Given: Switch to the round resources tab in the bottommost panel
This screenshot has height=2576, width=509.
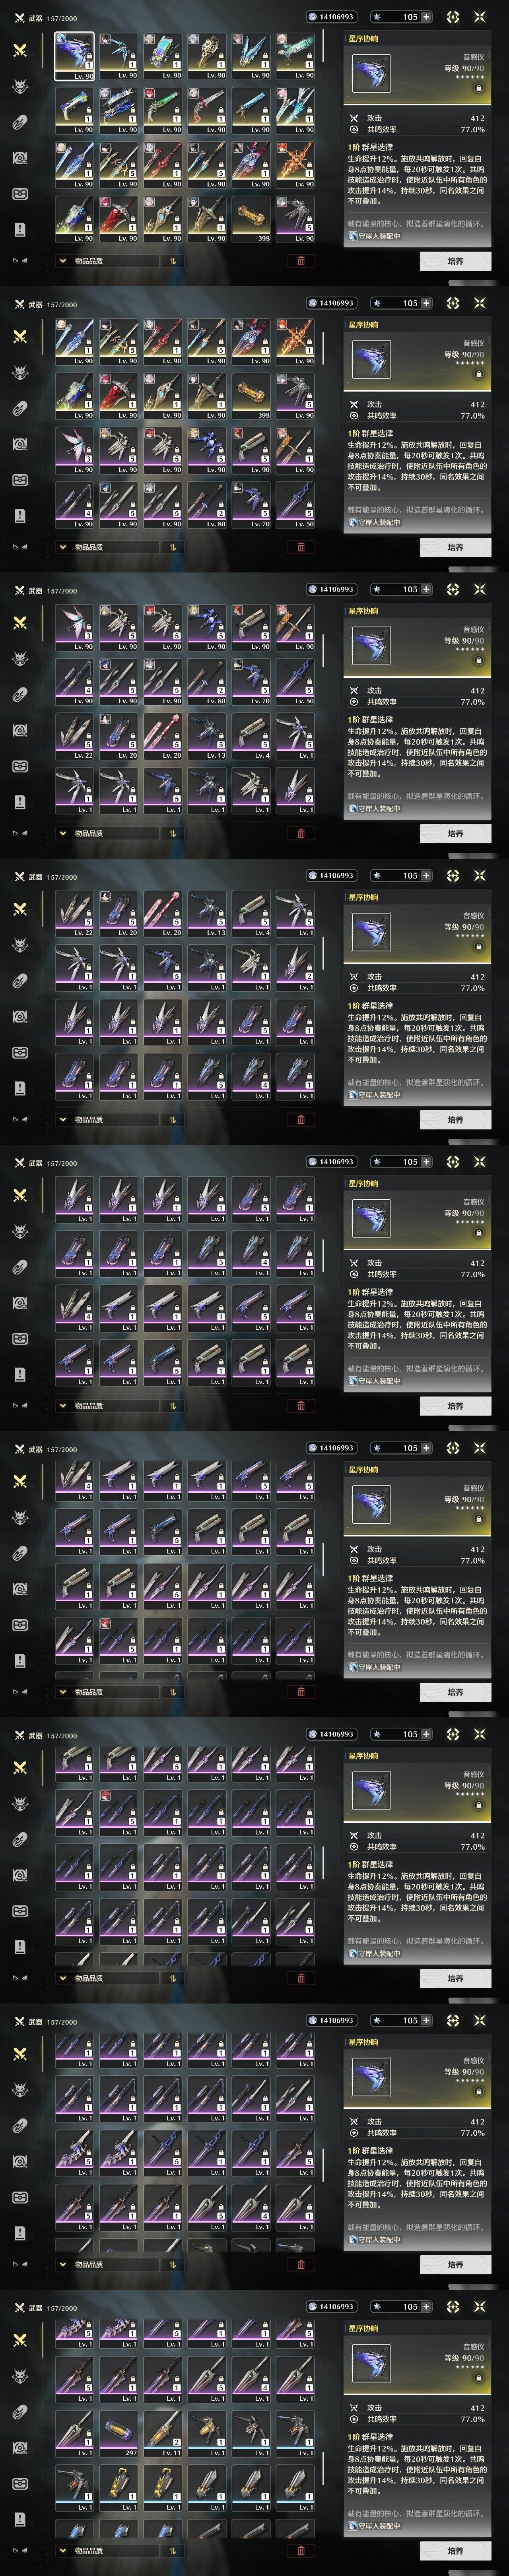Looking at the screenshot, I should tap(20, 2447).
